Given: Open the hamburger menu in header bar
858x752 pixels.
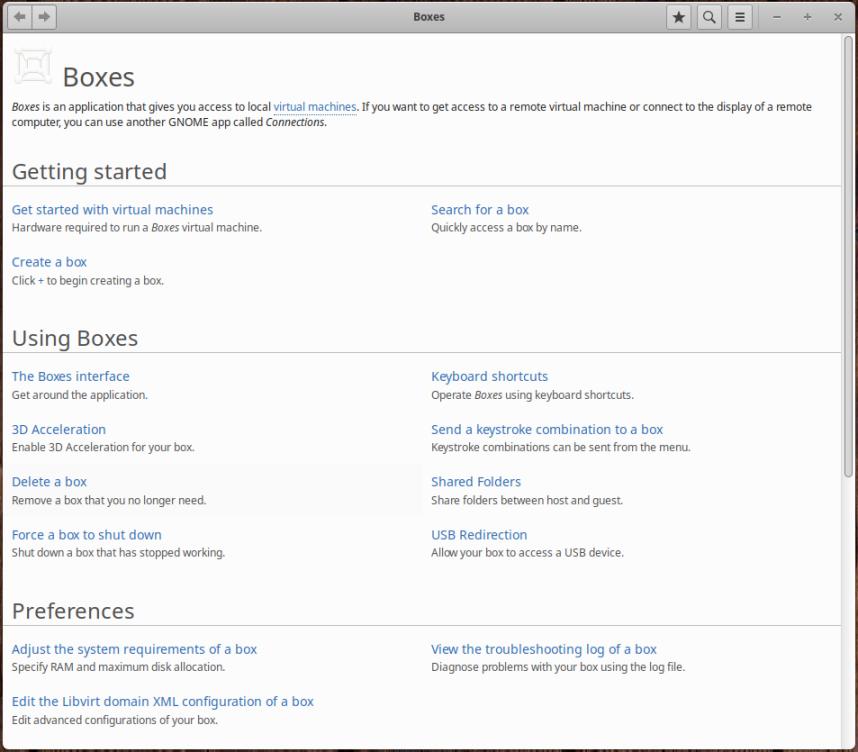Looking at the screenshot, I should pos(740,18).
